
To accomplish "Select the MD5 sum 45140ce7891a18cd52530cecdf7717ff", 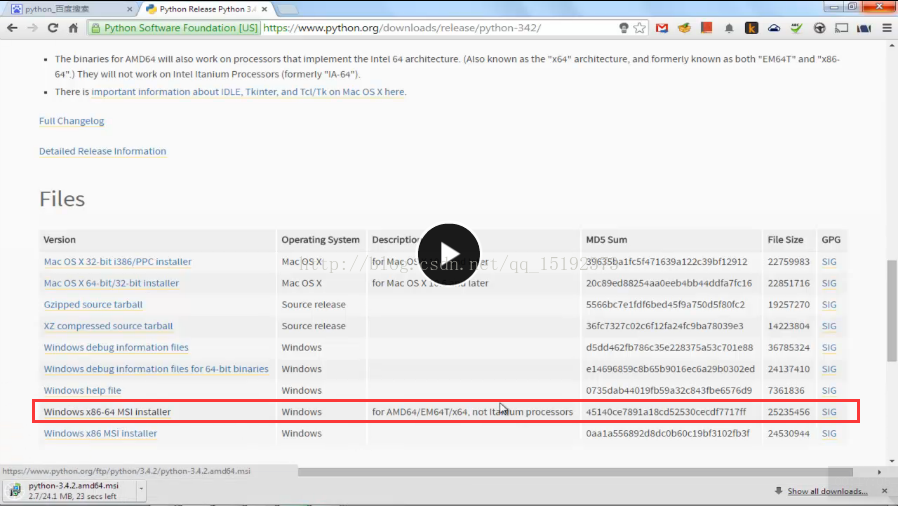I will point(665,412).
